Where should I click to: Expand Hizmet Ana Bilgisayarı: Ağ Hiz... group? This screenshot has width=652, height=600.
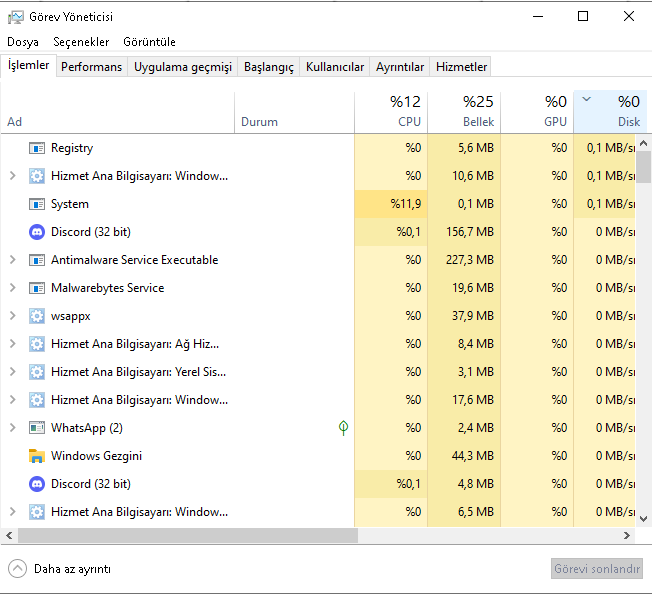point(12,344)
